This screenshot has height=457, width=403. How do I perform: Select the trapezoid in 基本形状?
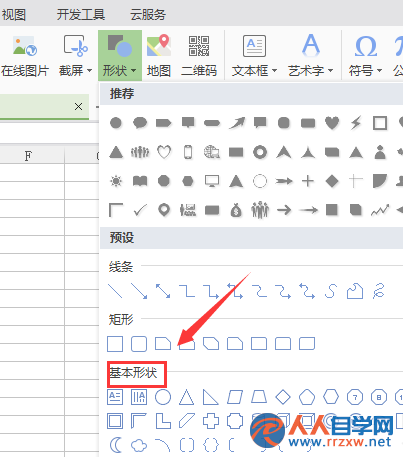coord(259,397)
